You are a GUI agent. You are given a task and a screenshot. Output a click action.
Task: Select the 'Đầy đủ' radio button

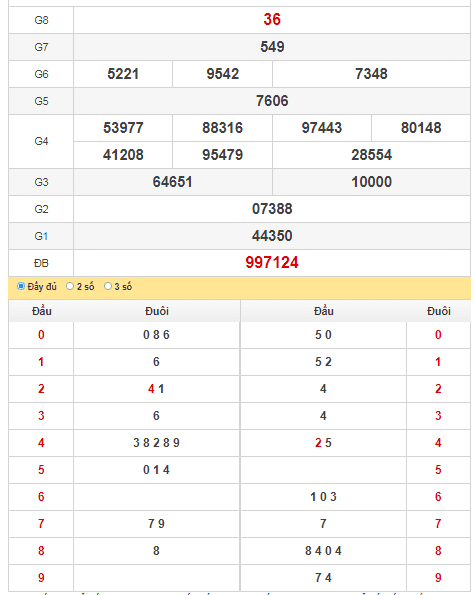coord(21,286)
